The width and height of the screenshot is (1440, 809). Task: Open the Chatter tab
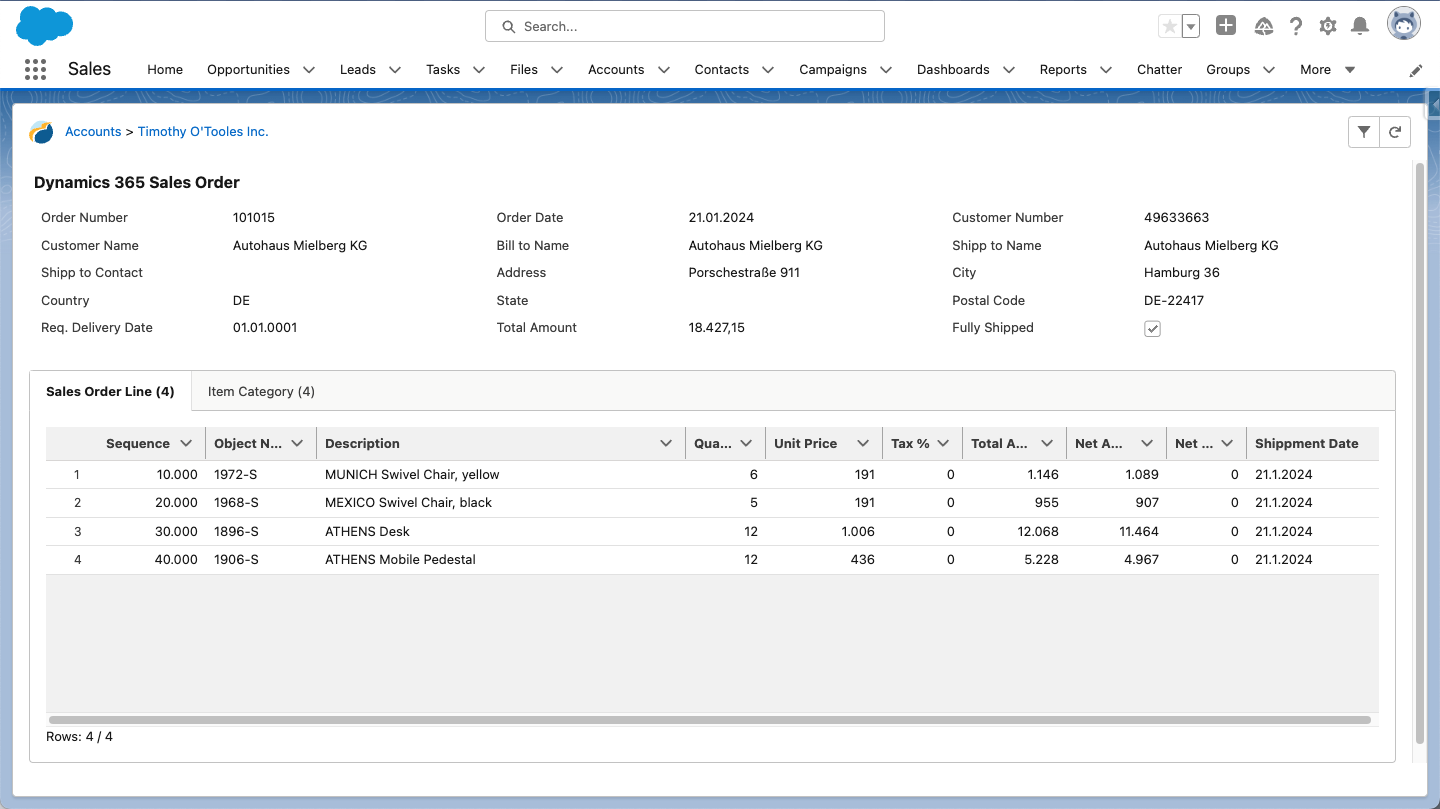click(1159, 70)
